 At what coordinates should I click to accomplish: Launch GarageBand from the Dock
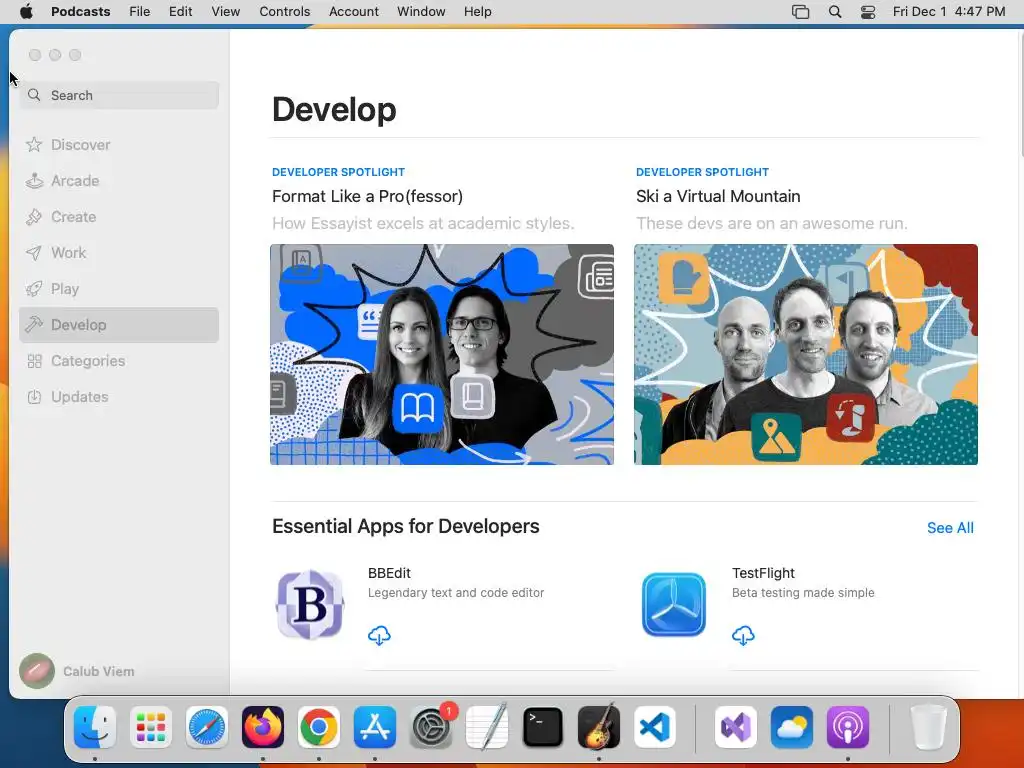pyautogui.click(x=599, y=727)
